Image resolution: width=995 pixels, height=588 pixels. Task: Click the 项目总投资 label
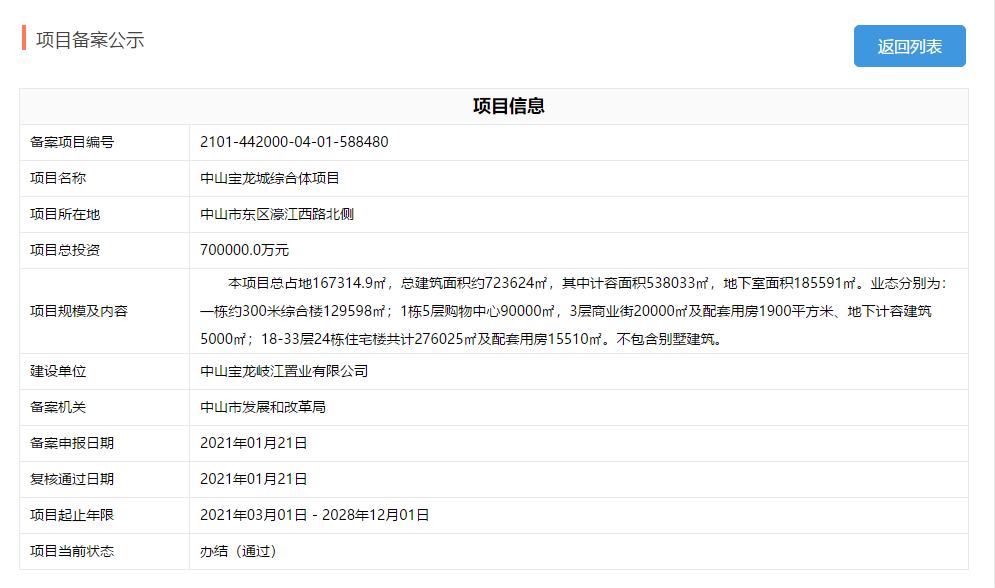[65, 250]
